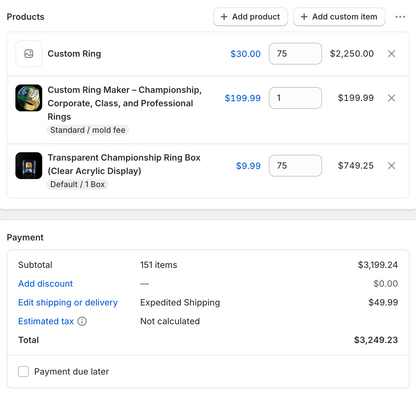Open the $199.99 price link
The width and height of the screenshot is (416, 393).
coord(242,98)
